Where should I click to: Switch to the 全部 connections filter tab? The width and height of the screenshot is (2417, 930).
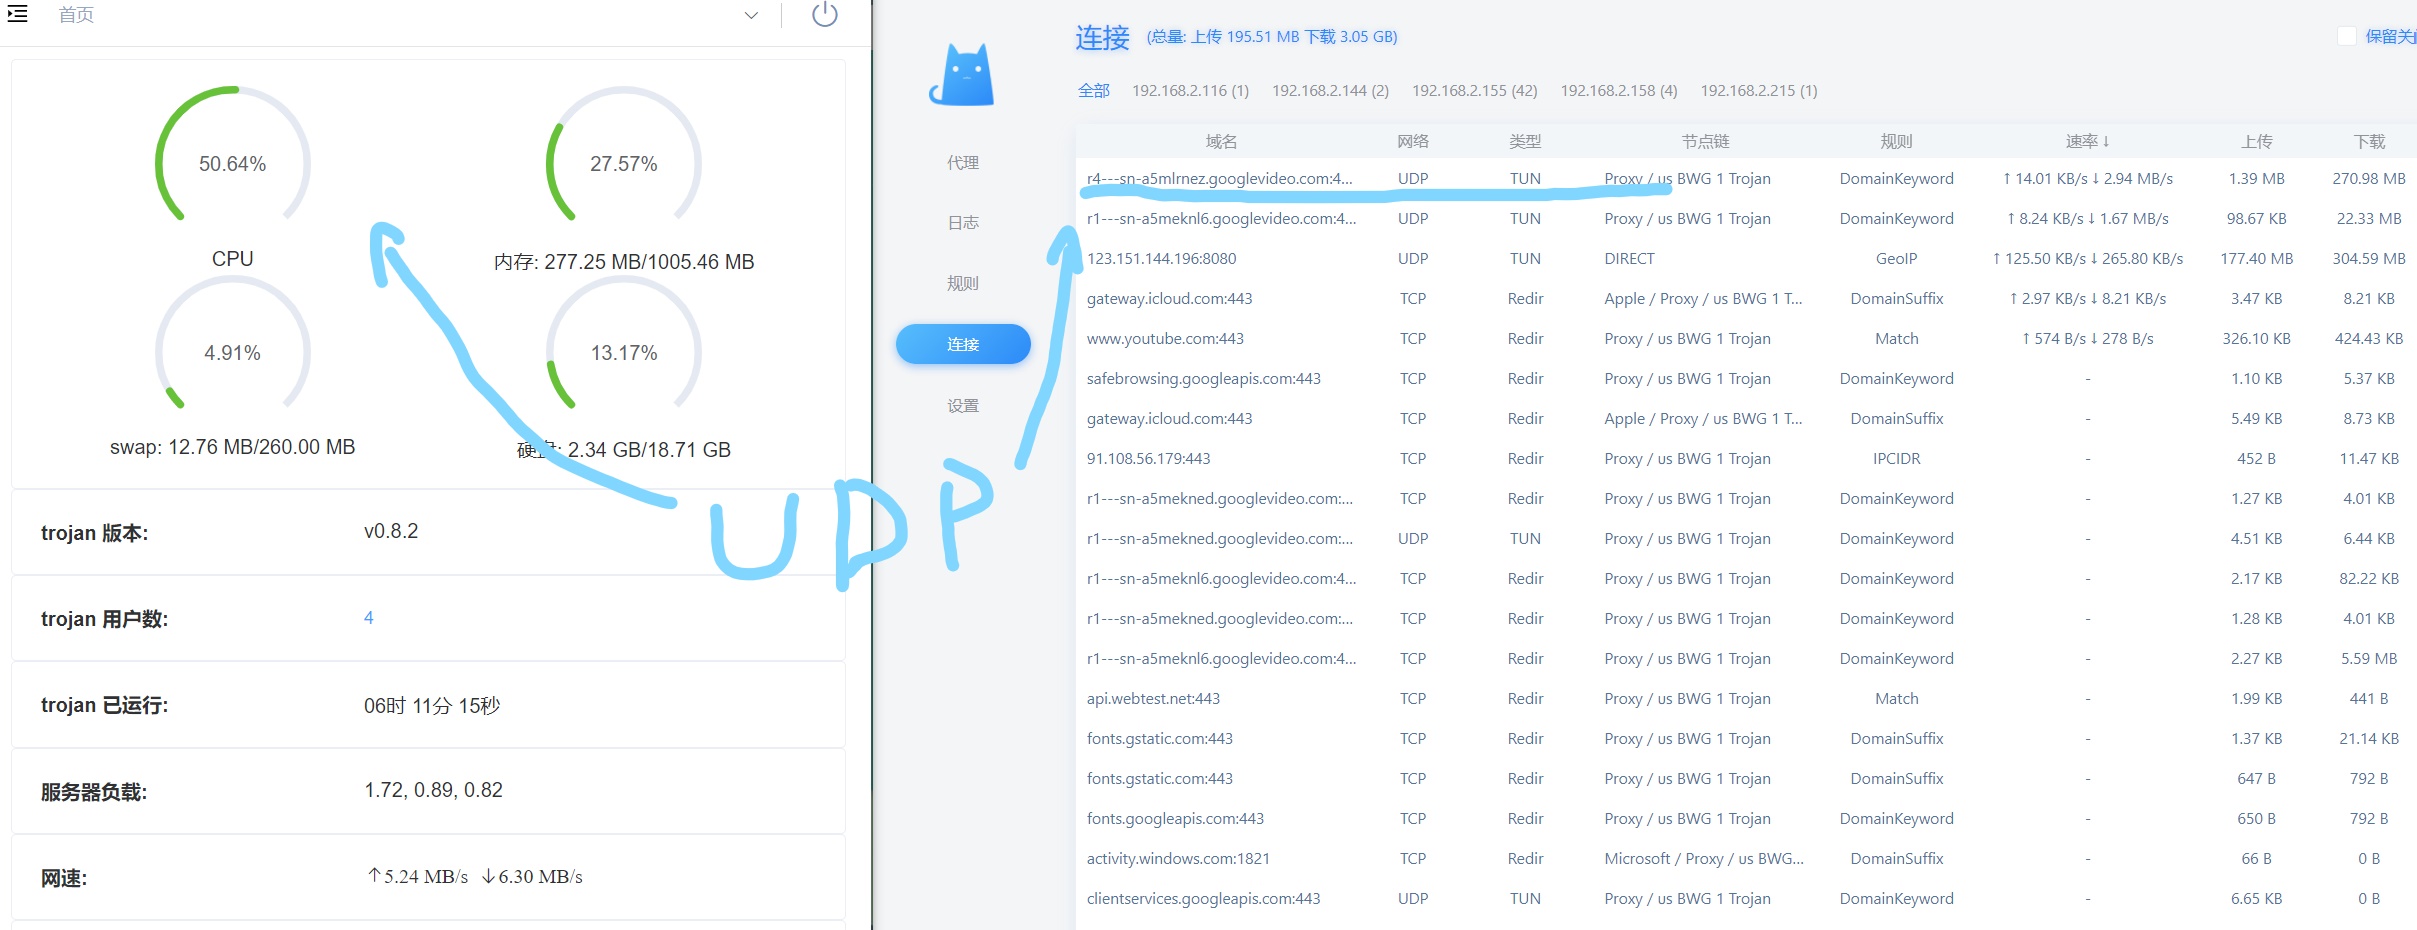pos(1095,90)
